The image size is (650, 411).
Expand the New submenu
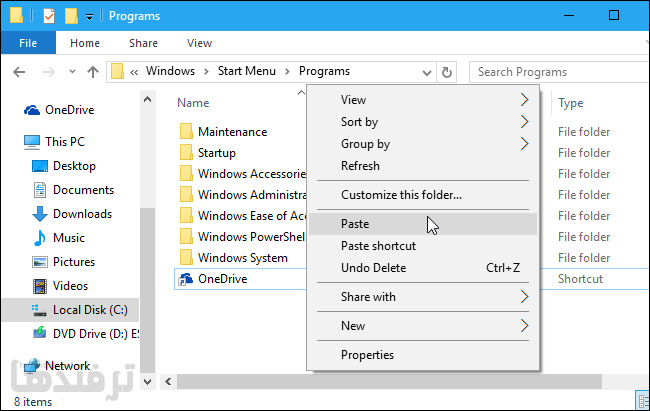423,326
